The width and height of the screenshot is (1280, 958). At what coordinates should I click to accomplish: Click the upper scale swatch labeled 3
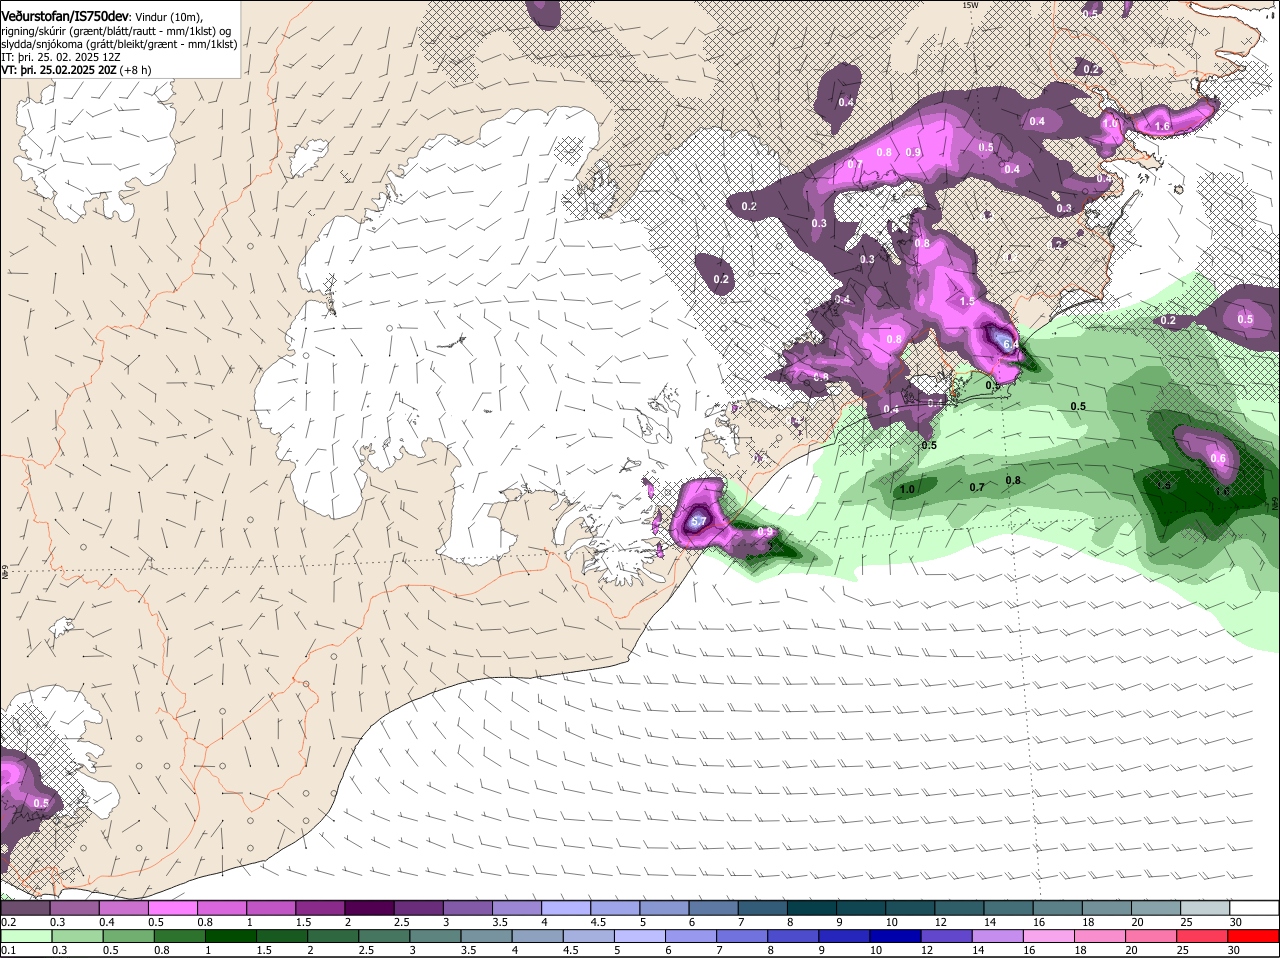(x=468, y=908)
